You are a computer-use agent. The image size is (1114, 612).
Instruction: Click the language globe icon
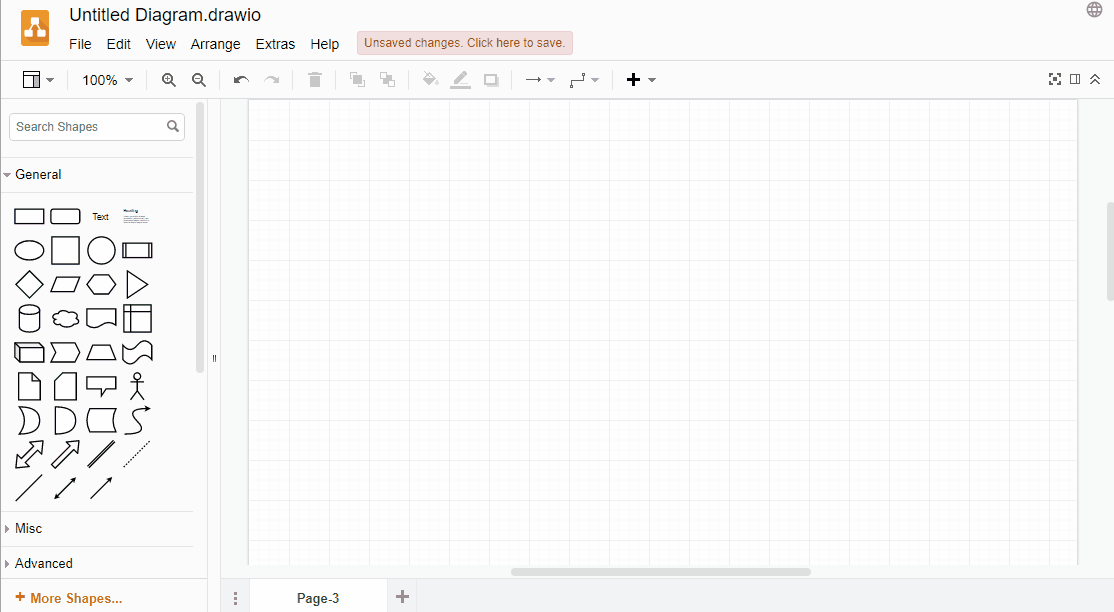tap(1094, 9)
